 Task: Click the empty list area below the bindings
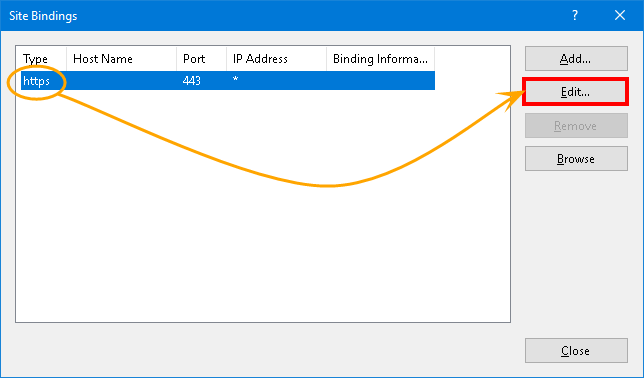pos(263,247)
